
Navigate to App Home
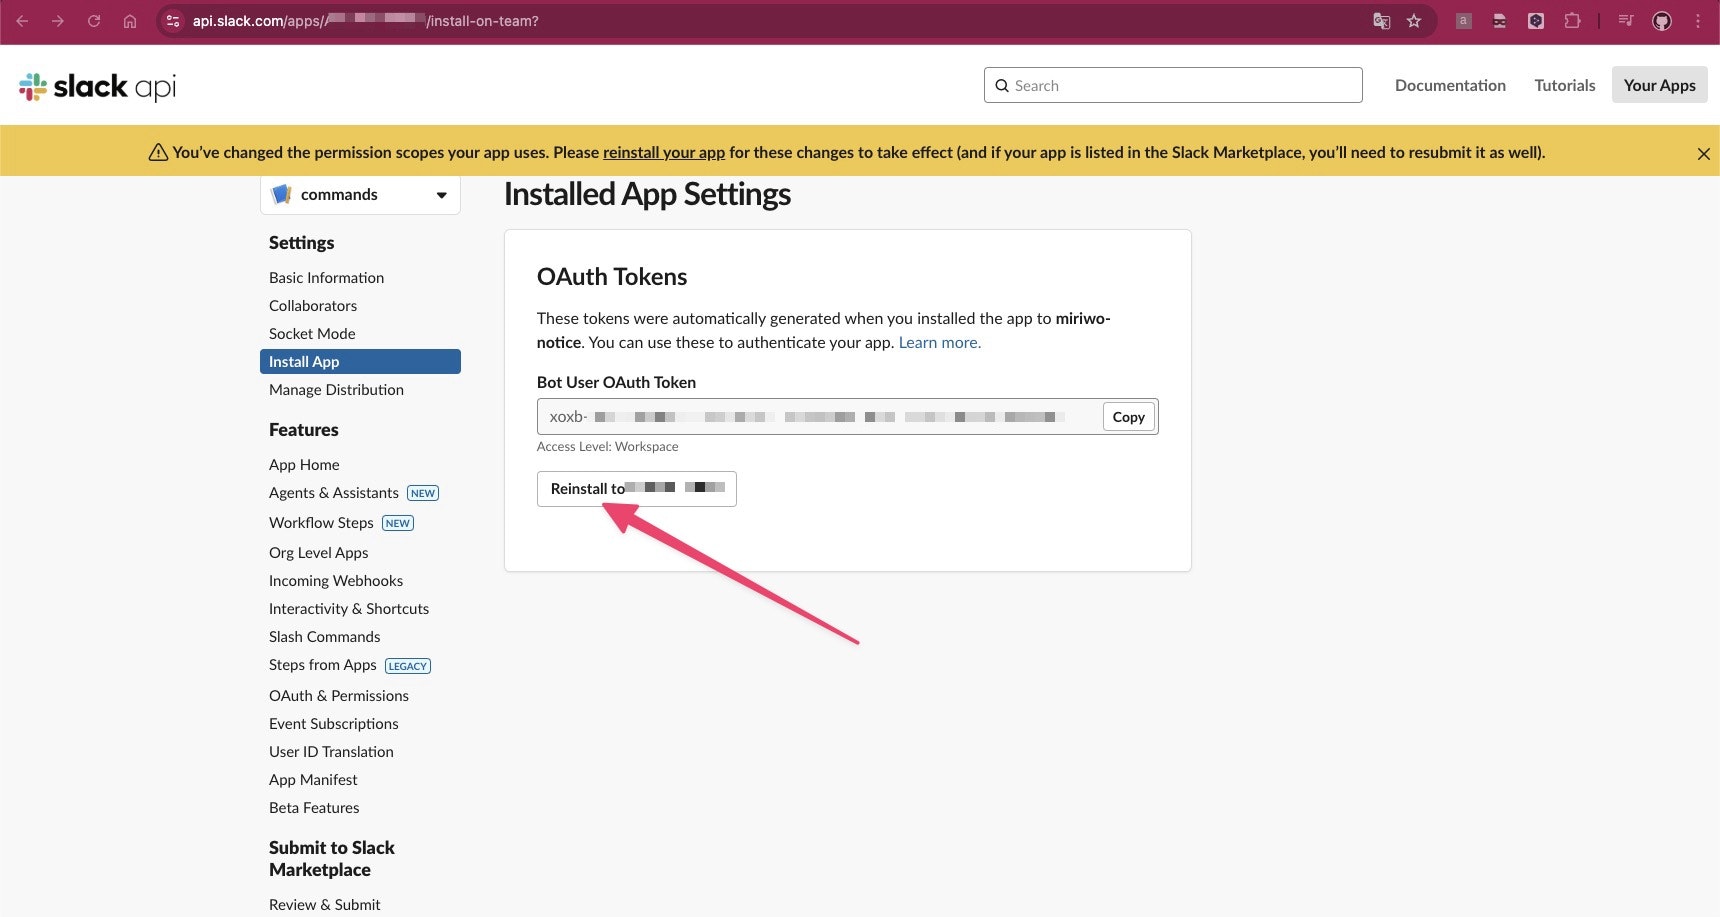(x=304, y=465)
